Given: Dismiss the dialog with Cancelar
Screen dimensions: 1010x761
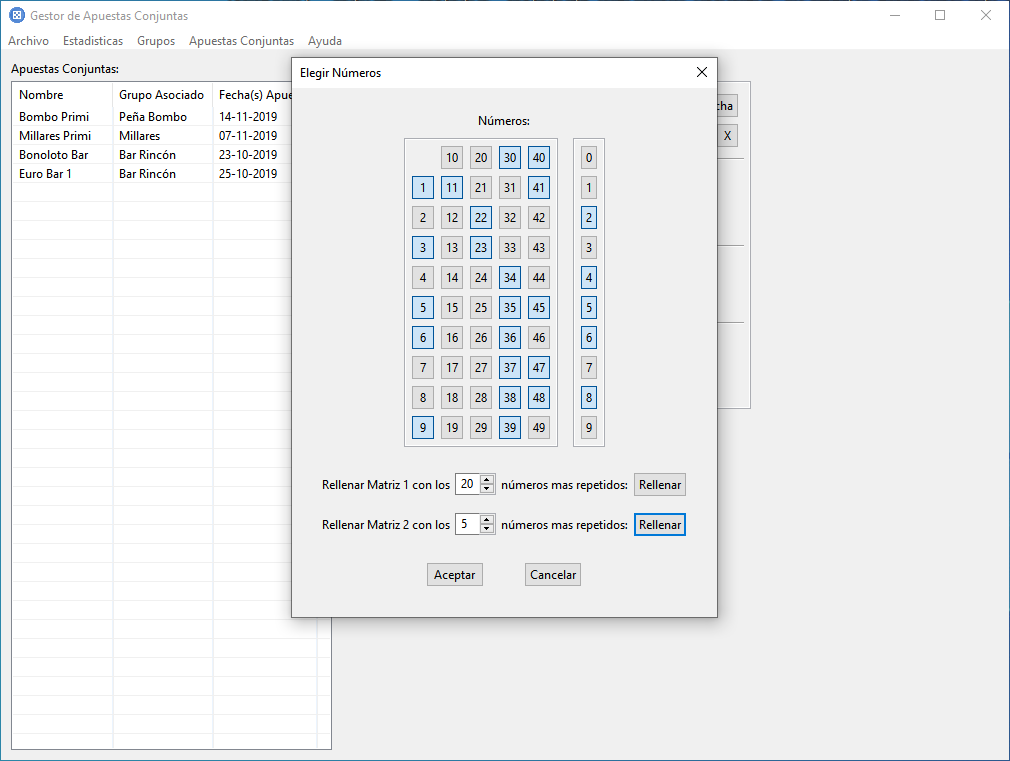Looking at the screenshot, I should point(553,575).
